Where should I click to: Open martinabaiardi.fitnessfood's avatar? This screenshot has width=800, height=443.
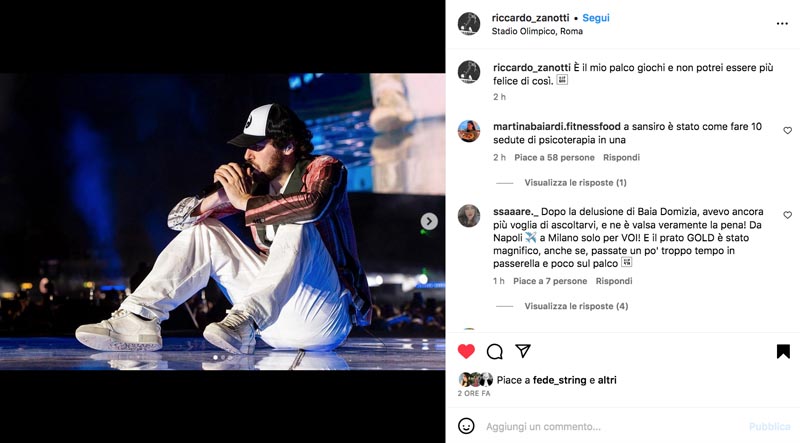tap(468, 131)
